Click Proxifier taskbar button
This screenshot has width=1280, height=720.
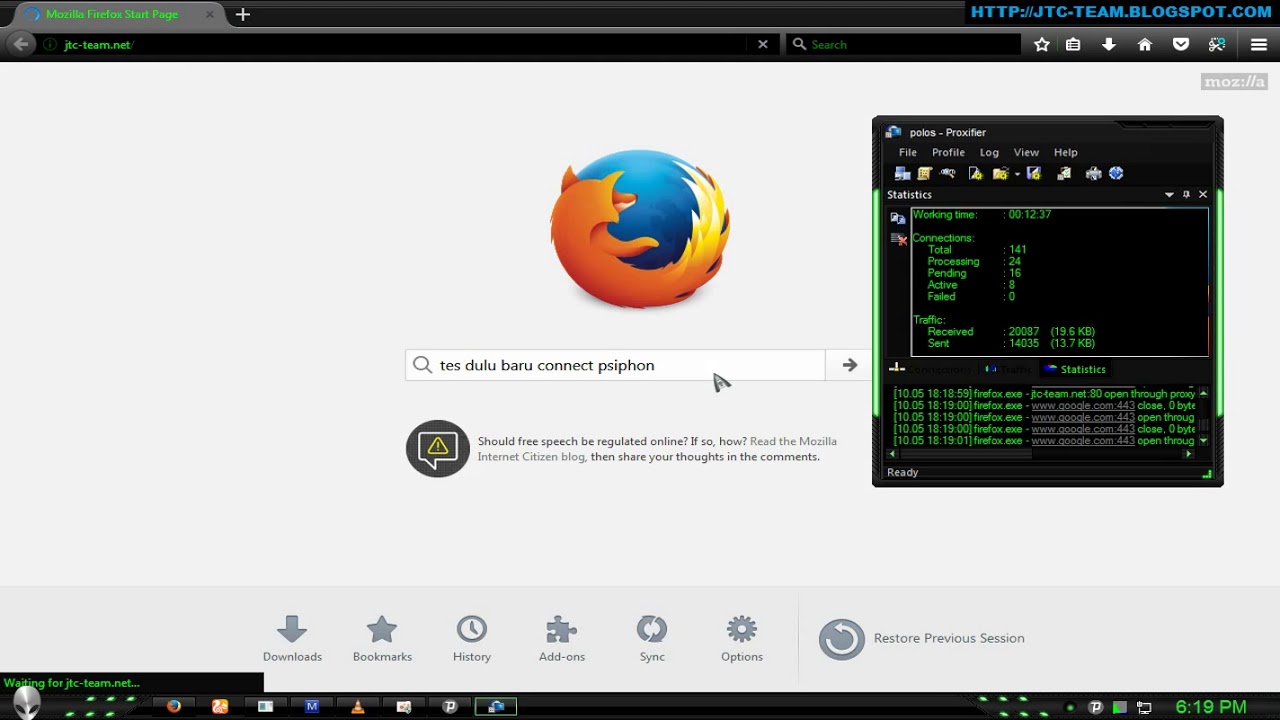tap(496, 706)
